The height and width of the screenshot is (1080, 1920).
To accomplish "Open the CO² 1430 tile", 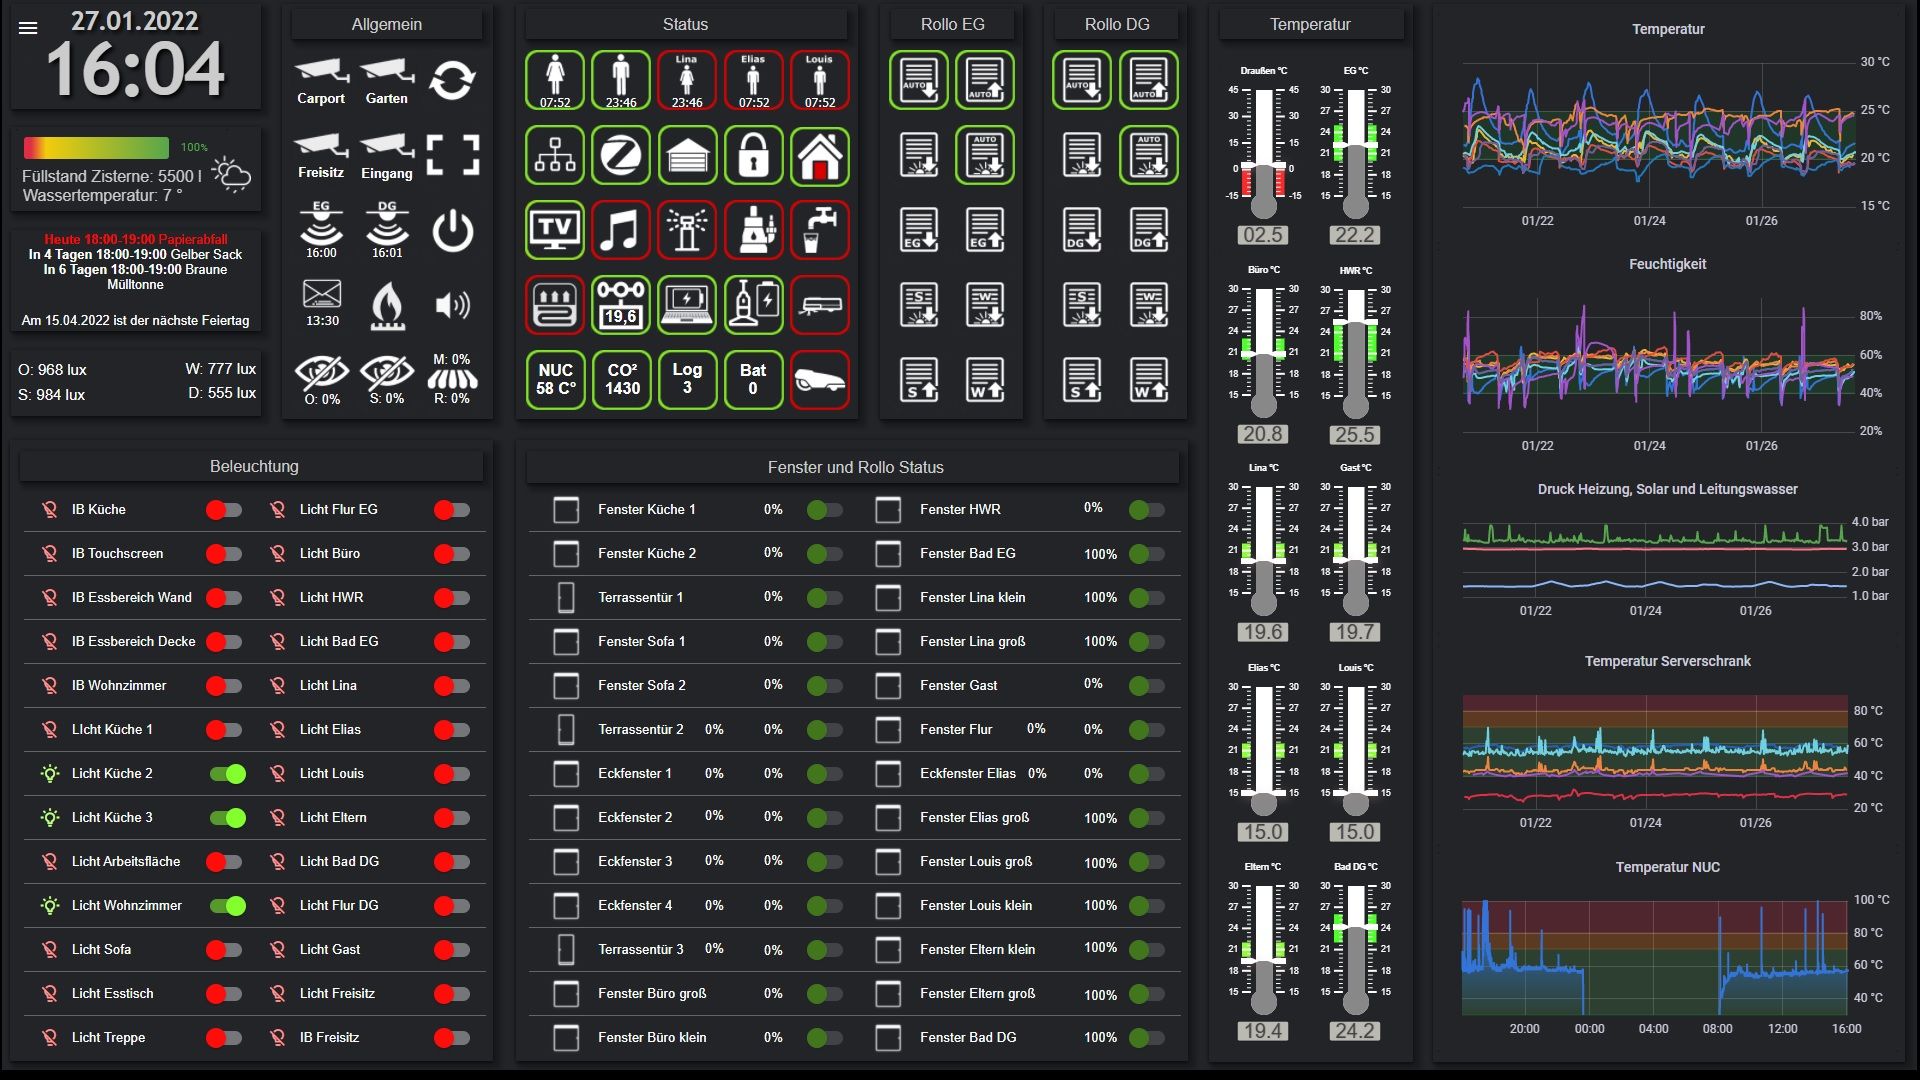I will click(x=621, y=379).
